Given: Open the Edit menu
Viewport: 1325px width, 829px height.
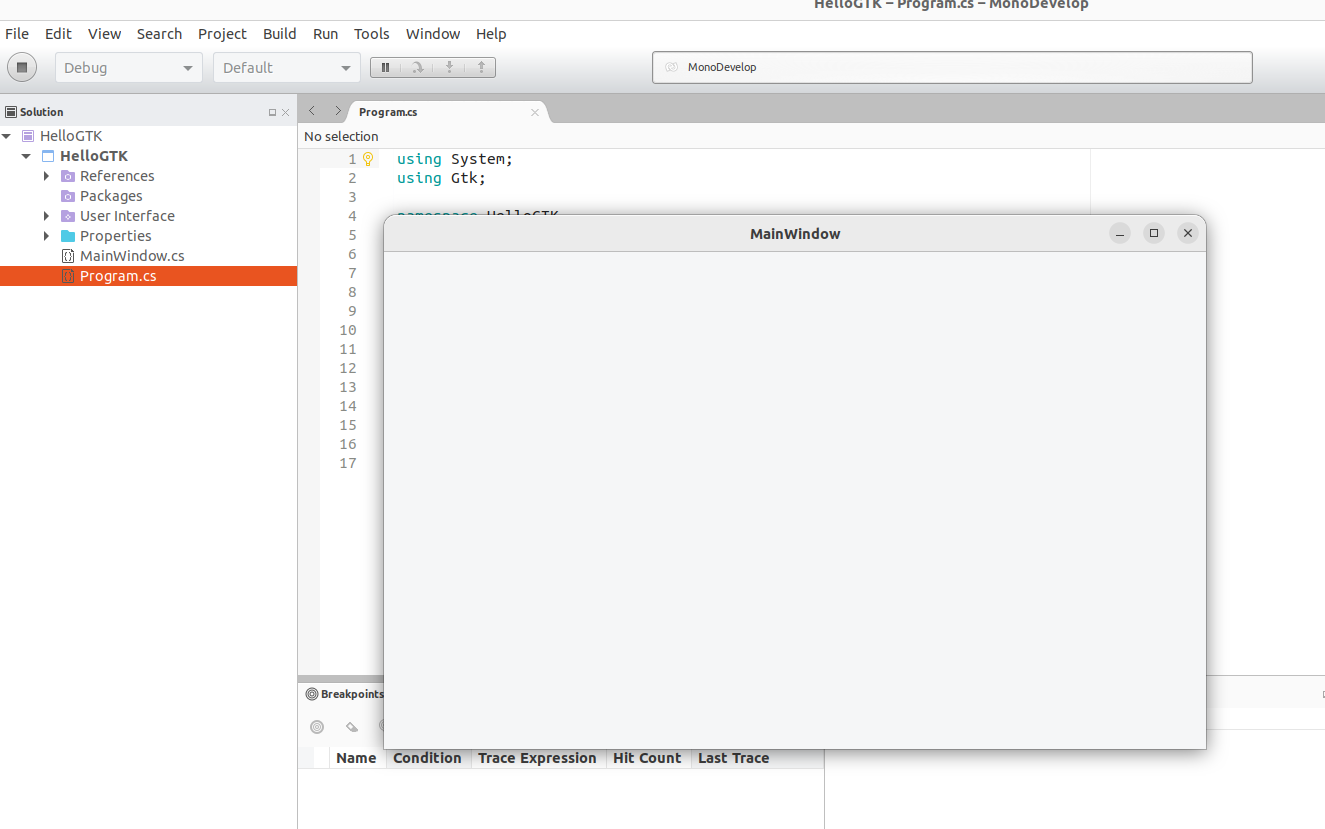Looking at the screenshot, I should pyautogui.click(x=58, y=34).
